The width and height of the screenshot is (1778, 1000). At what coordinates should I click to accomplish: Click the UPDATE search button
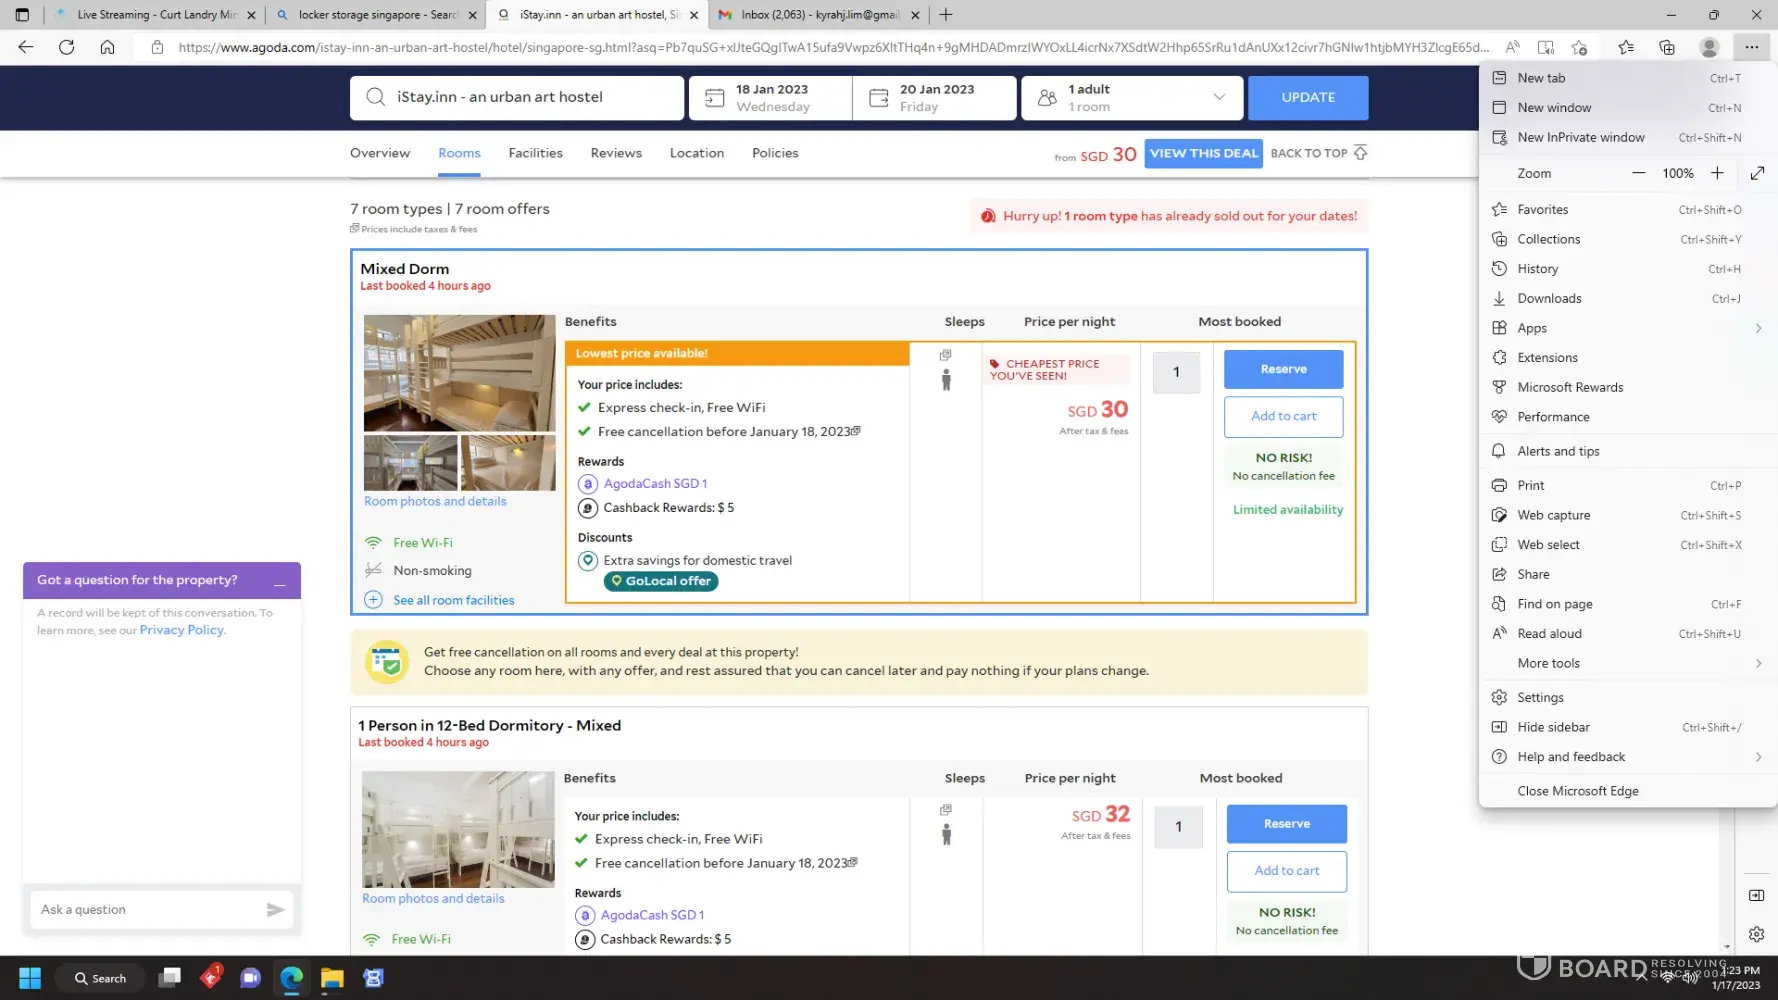pyautogui.click(x=1308, y=98)
